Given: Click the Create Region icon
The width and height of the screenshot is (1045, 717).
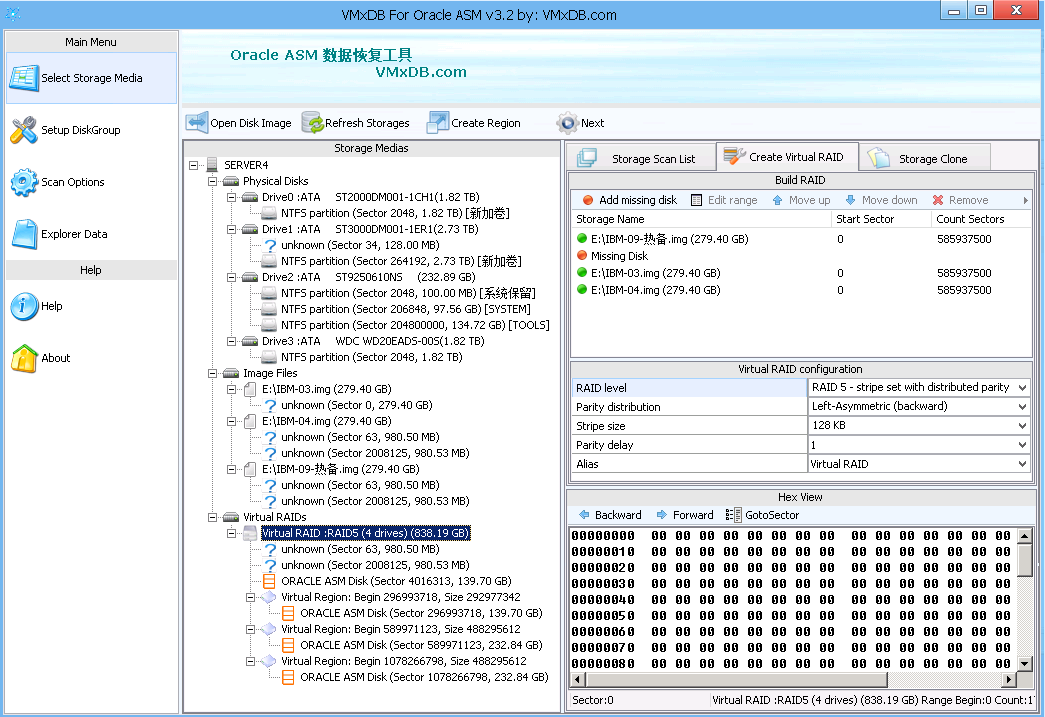Looking at the screenshot, I should pyautogui.click(x=438, y=123).
